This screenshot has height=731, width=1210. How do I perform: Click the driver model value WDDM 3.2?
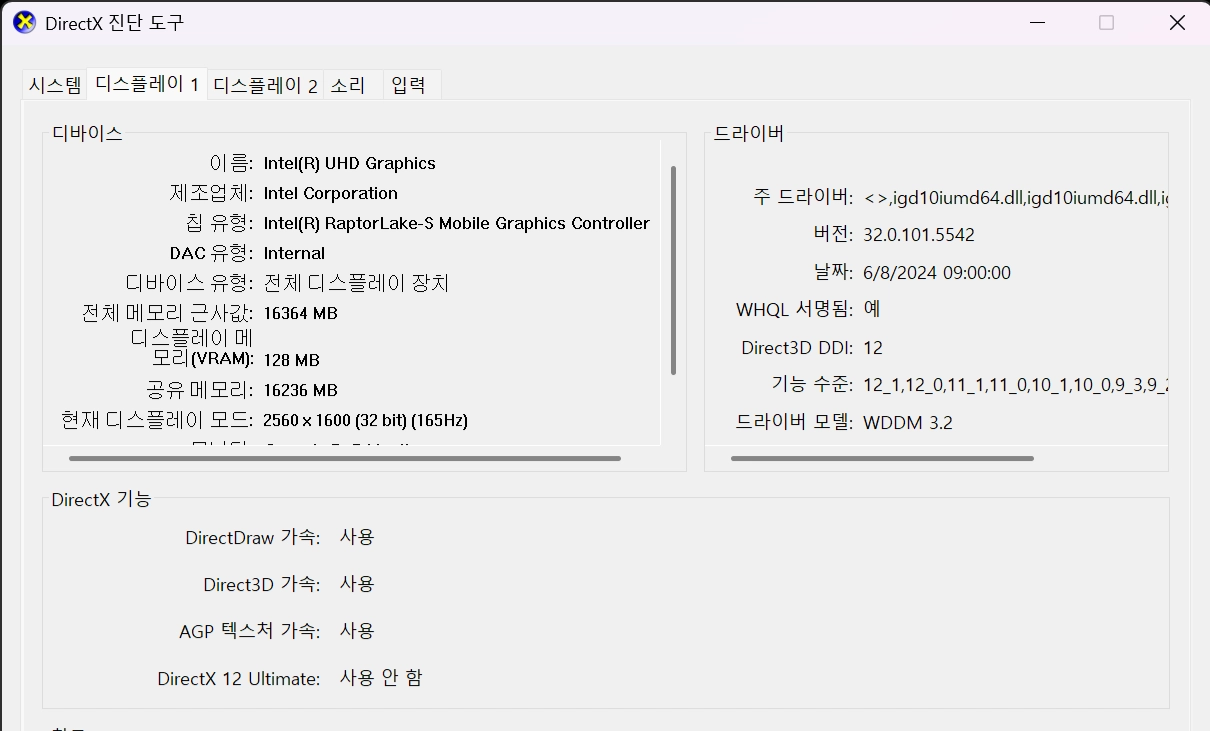pyautogui.click(x=908, y=423)
